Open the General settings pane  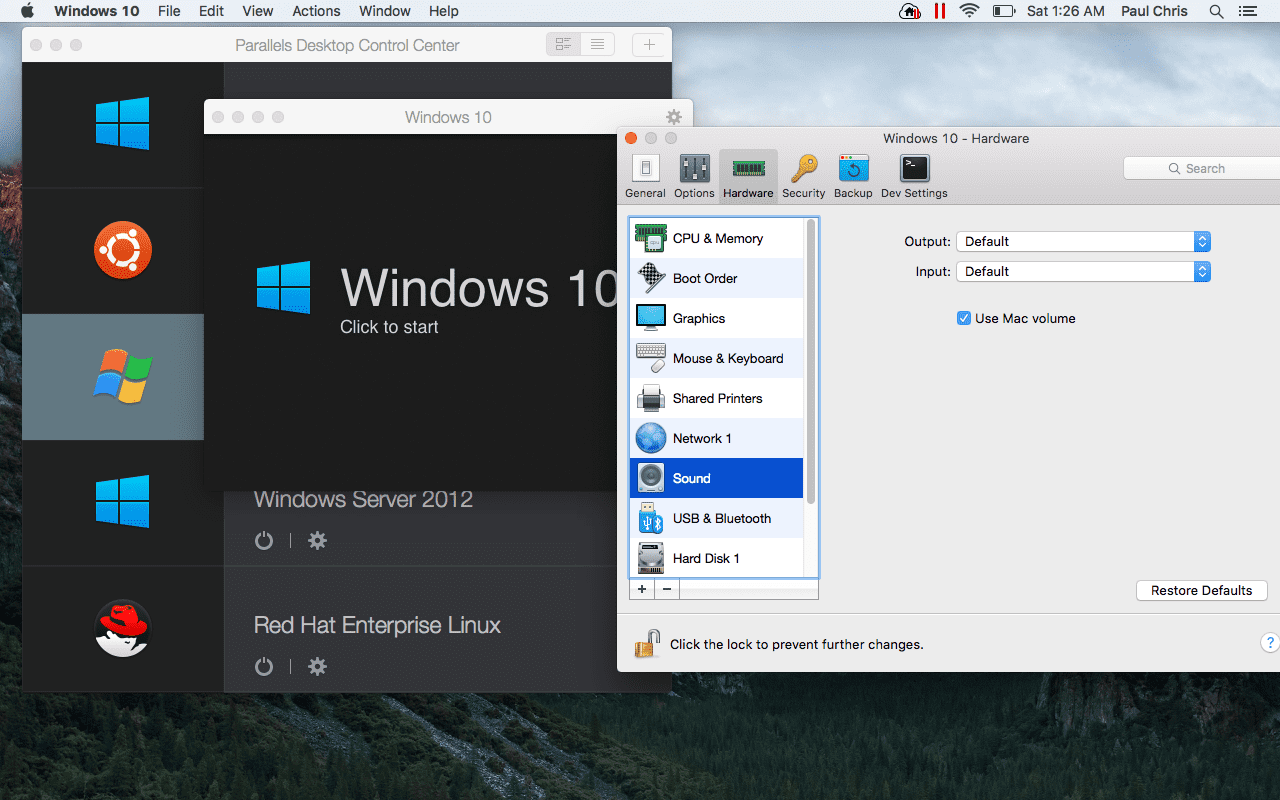tap(645, 177)
